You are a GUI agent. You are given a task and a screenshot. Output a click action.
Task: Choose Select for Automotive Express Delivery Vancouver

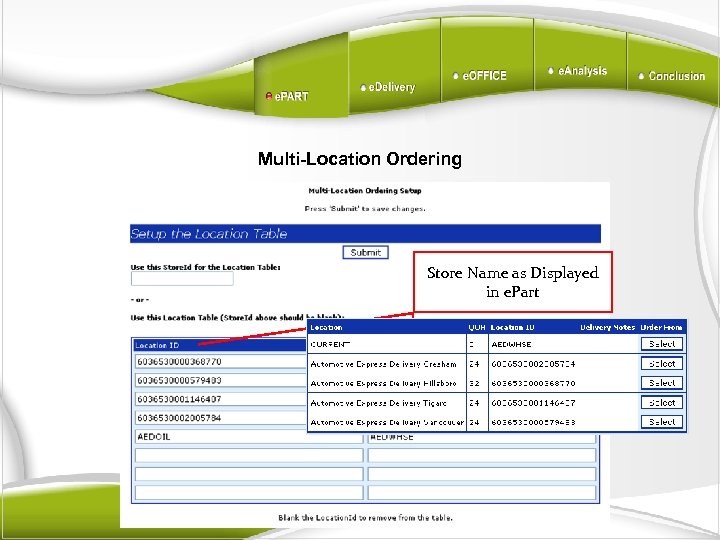tap(662, 422)
